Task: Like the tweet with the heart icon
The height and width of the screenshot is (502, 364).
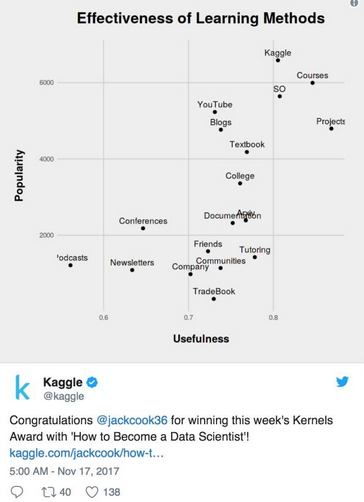Action: point(92,492)
